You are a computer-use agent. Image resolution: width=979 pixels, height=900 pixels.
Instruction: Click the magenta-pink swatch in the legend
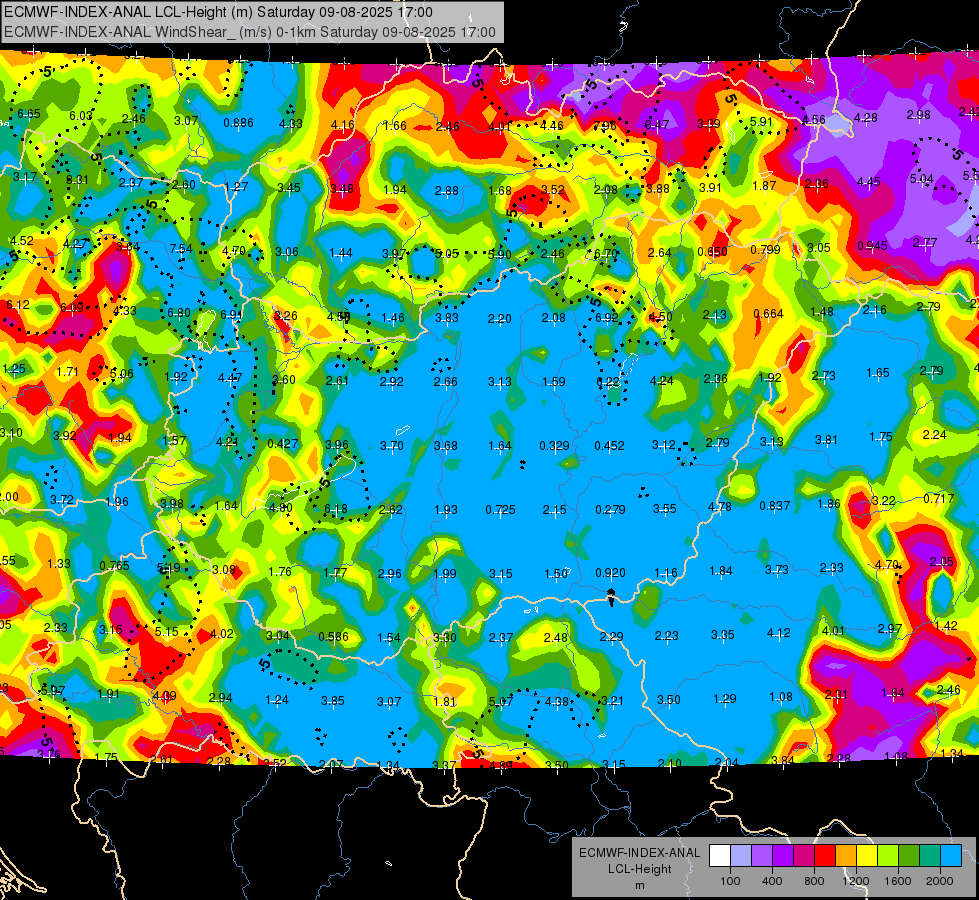[804, 856]
